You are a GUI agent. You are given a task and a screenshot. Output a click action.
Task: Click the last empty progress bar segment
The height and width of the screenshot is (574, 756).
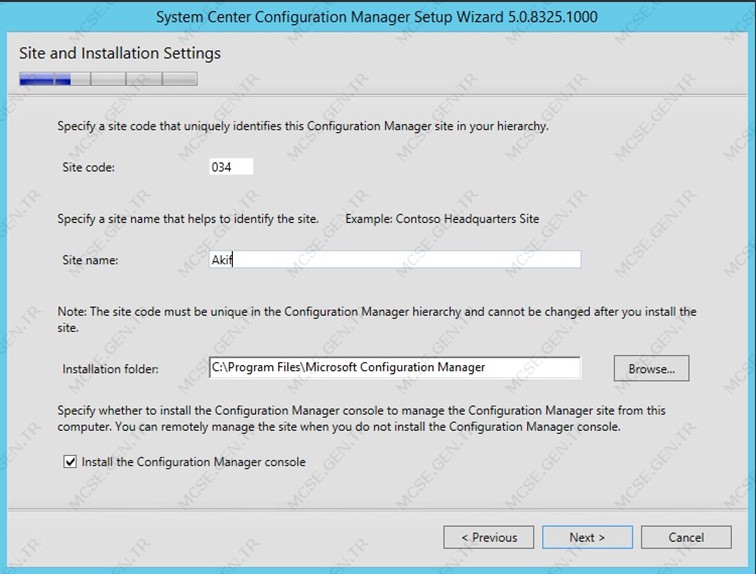(x=180, y=79)
